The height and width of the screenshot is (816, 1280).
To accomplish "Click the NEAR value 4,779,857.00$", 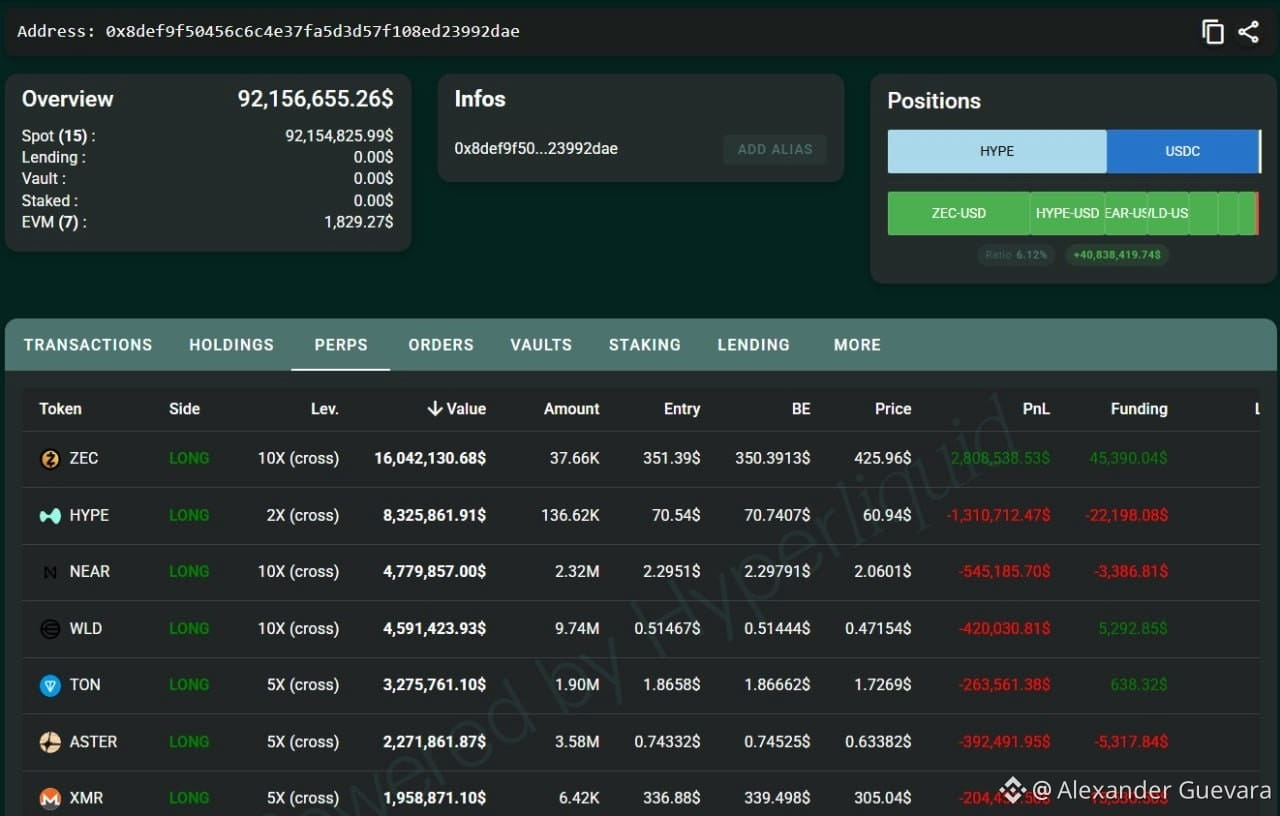I will coord(434,571).
